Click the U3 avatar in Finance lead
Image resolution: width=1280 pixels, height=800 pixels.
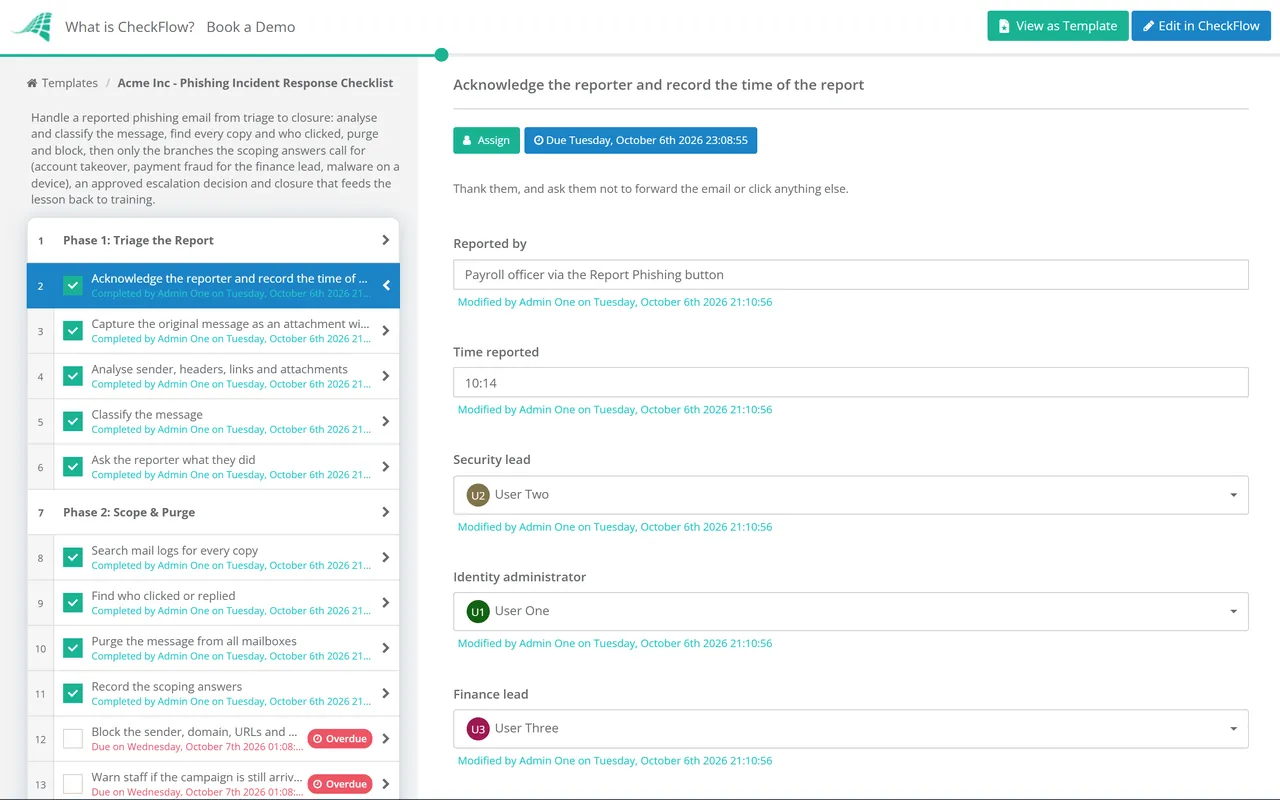[x=478, y=729]
